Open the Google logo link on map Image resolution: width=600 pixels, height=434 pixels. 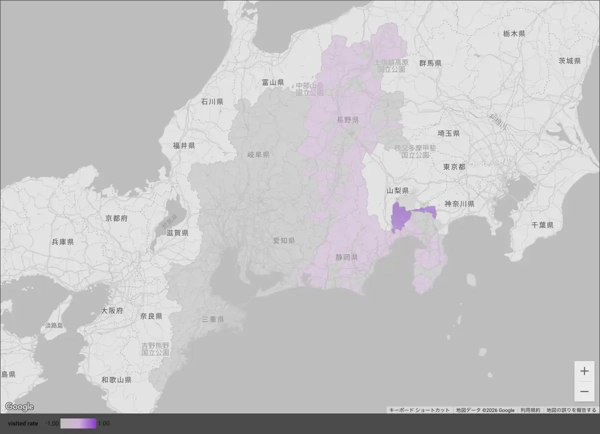[20, 406]
